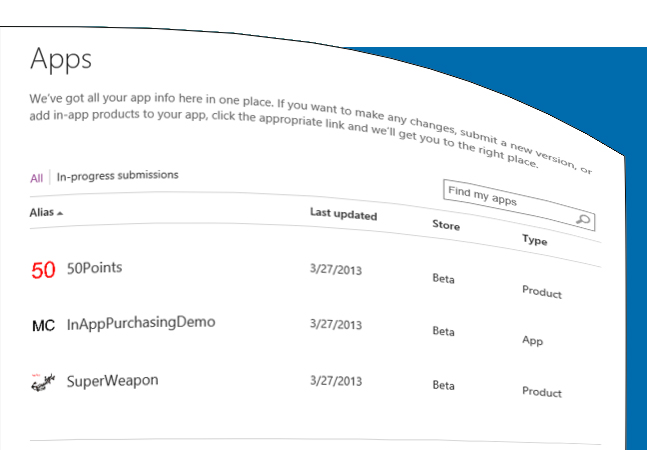Sort the list by Alias column header
The height and width of the screenshot is (450, 647).
[x=41, y=212]
